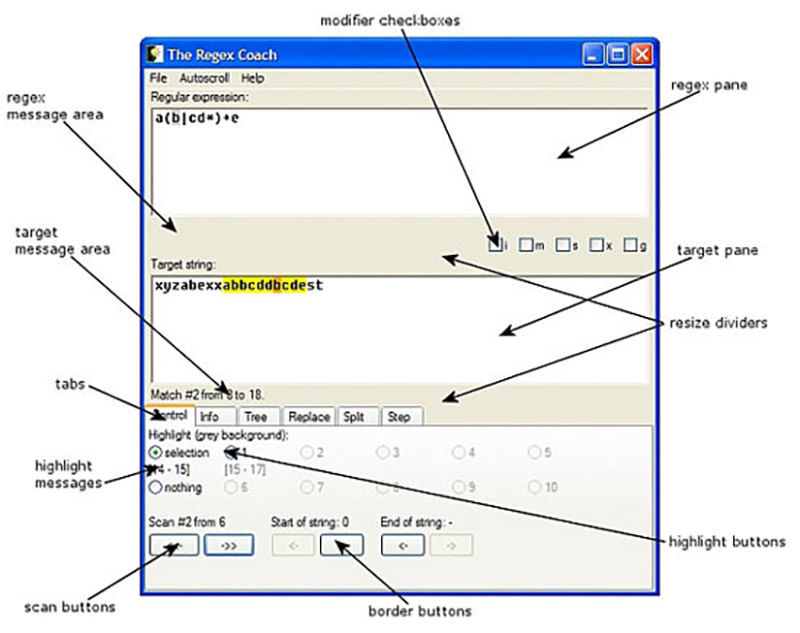
Task: Click the Regex Coach title bar icon
Action: pyautogui.click(x=155, y=54)
